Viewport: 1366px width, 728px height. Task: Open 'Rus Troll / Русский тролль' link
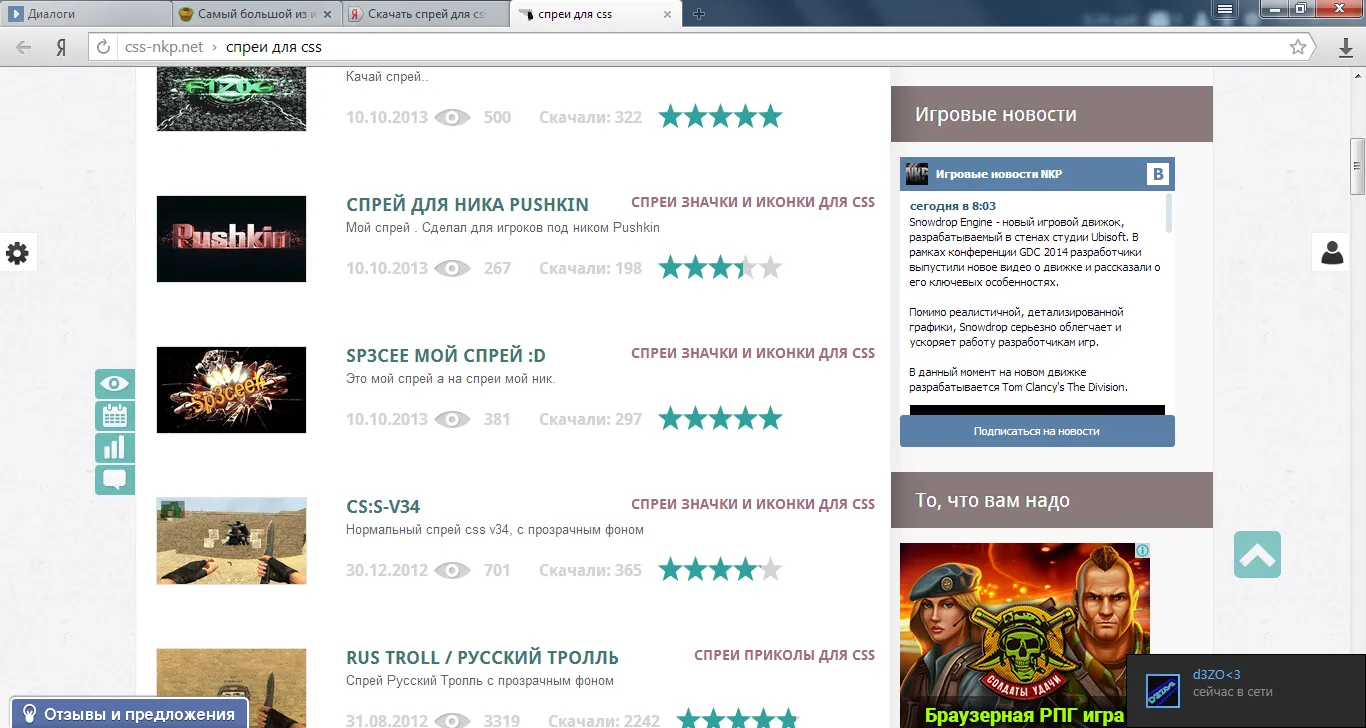coord(482,657)
